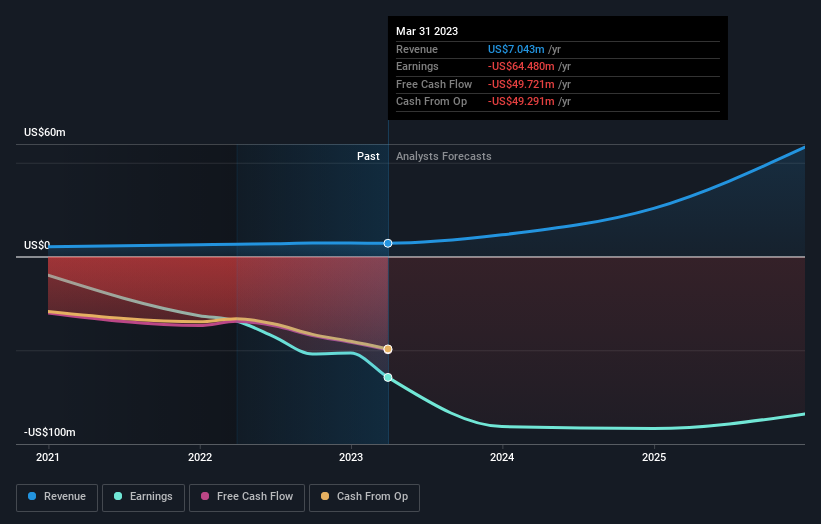Click the -US$64.480m earnings value

pyautogui.click(x=521, y=66)
